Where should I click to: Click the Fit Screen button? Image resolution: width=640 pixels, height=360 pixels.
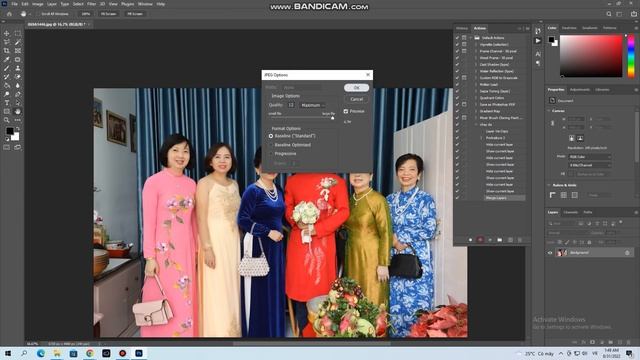108,14
